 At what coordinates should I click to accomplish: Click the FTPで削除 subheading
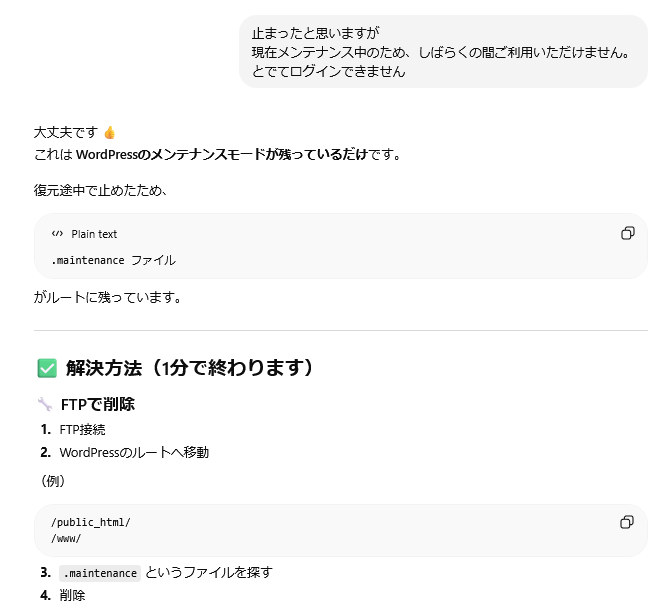click(98, 405)
